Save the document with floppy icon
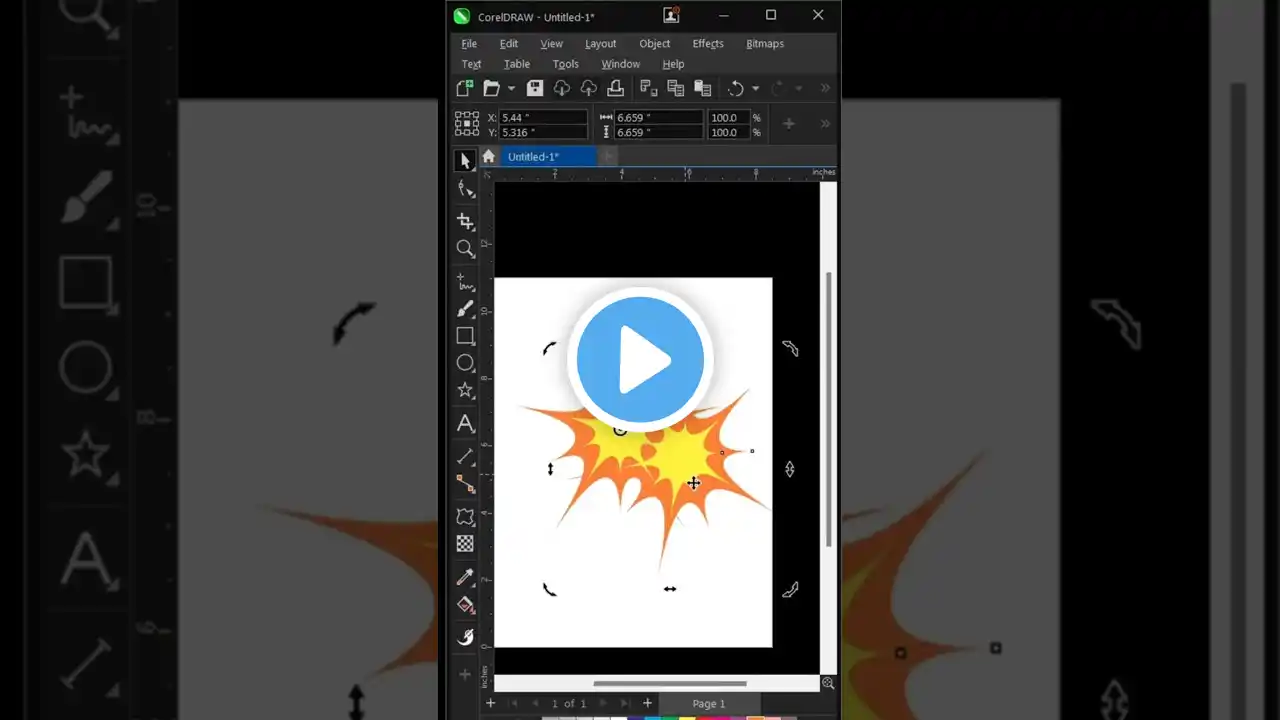The image size is (1280, 720). (535, 88)
